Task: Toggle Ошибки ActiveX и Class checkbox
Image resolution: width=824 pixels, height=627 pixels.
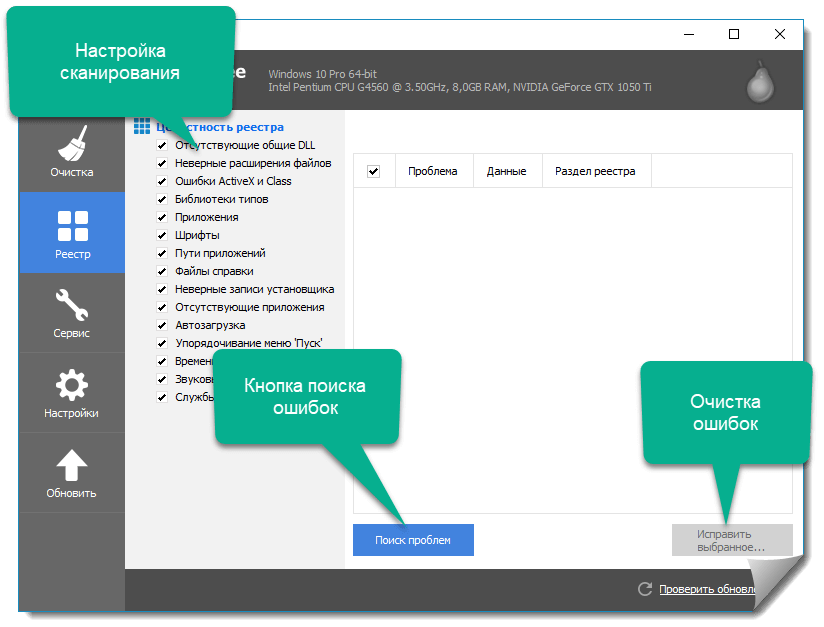Action: 161,181
